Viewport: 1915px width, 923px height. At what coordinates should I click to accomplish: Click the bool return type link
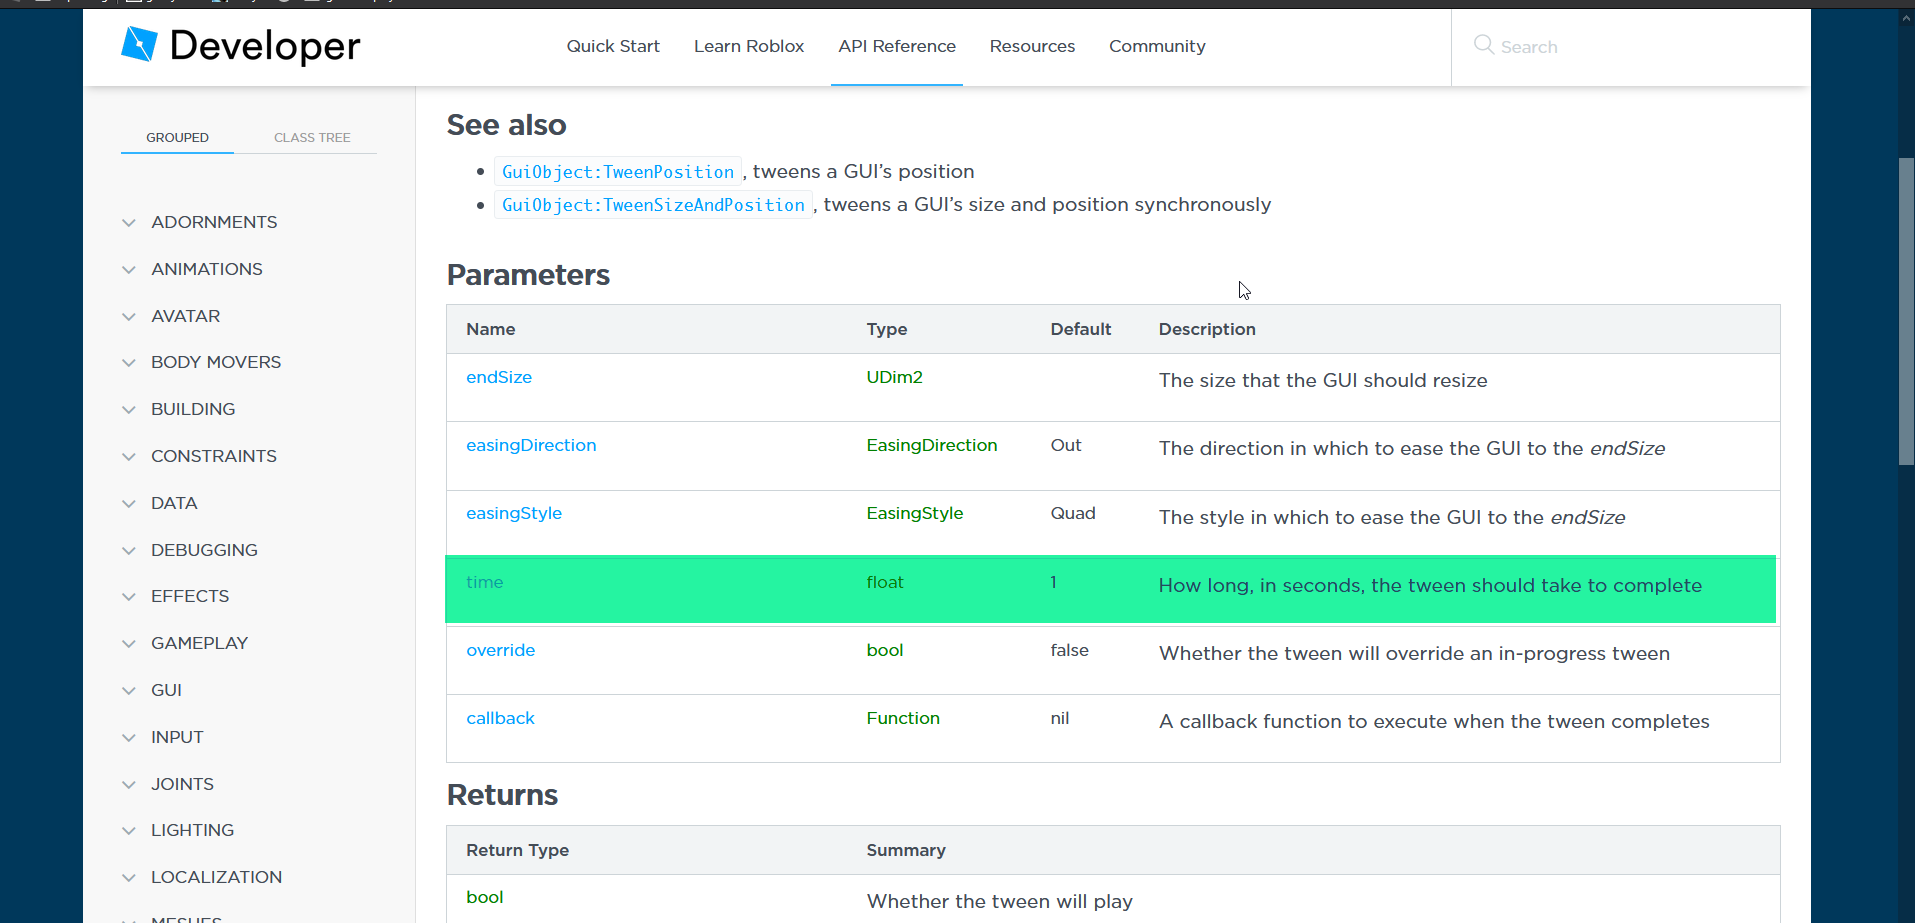tap(484, 897)
